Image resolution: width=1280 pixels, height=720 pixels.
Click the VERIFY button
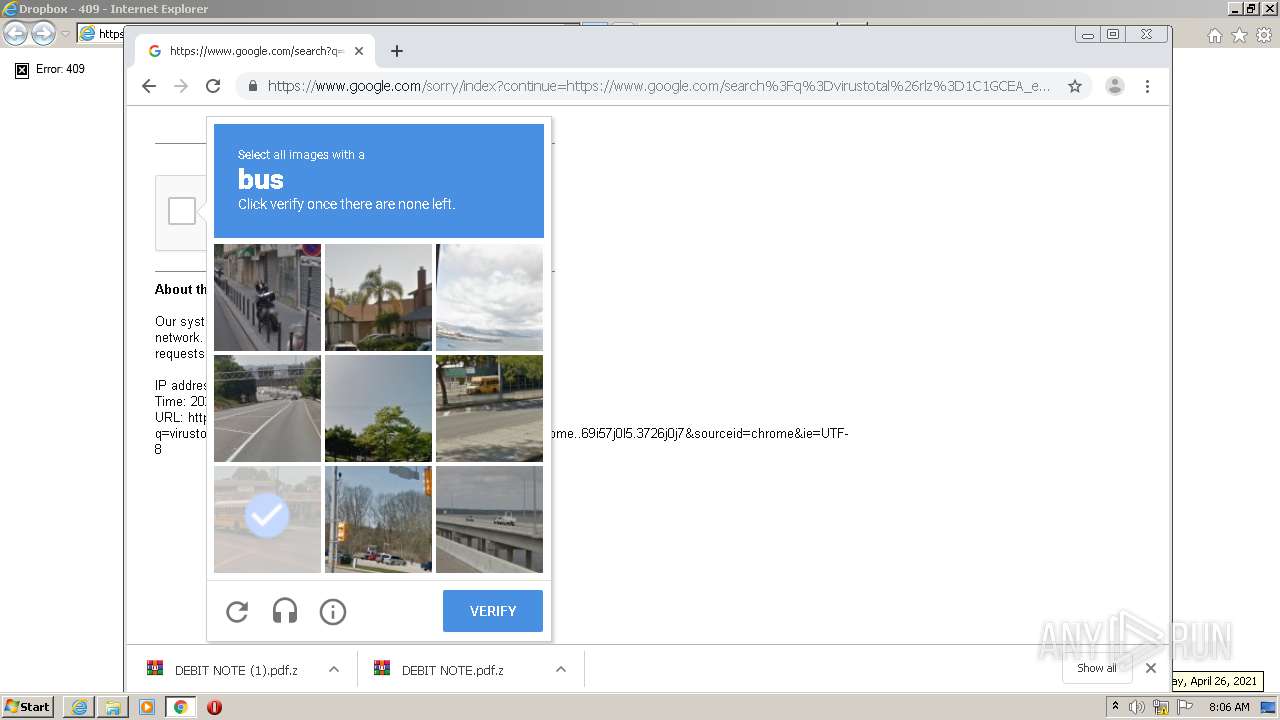click(493, 611)
